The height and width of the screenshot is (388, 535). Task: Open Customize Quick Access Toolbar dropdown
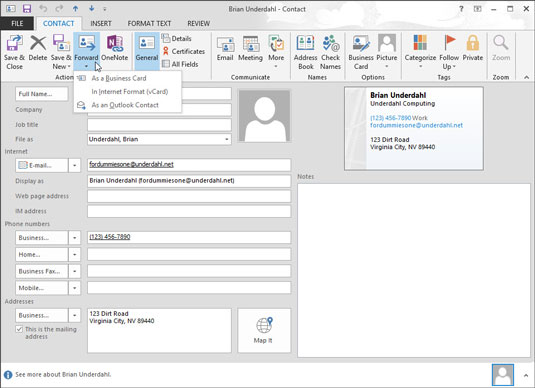pos(105,9)
